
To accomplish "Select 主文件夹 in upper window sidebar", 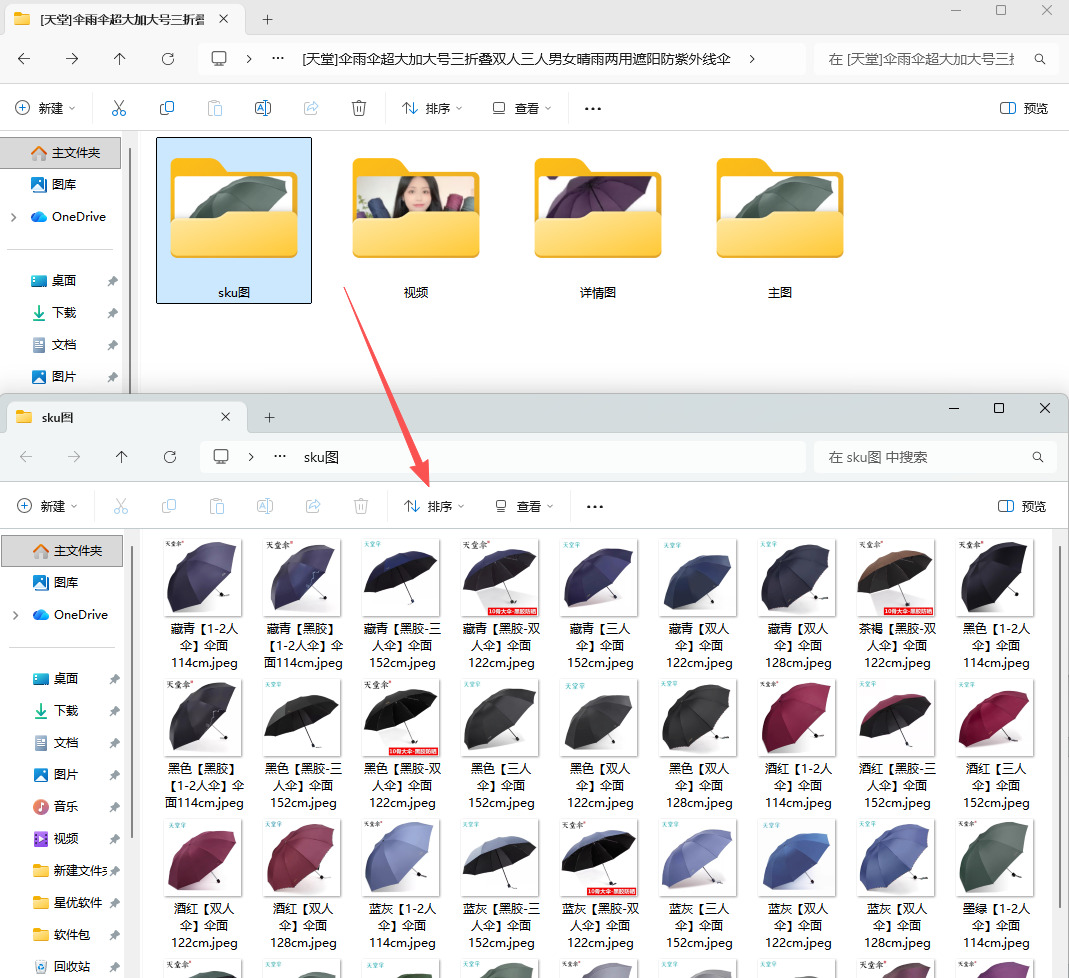I will pos(61,153).
